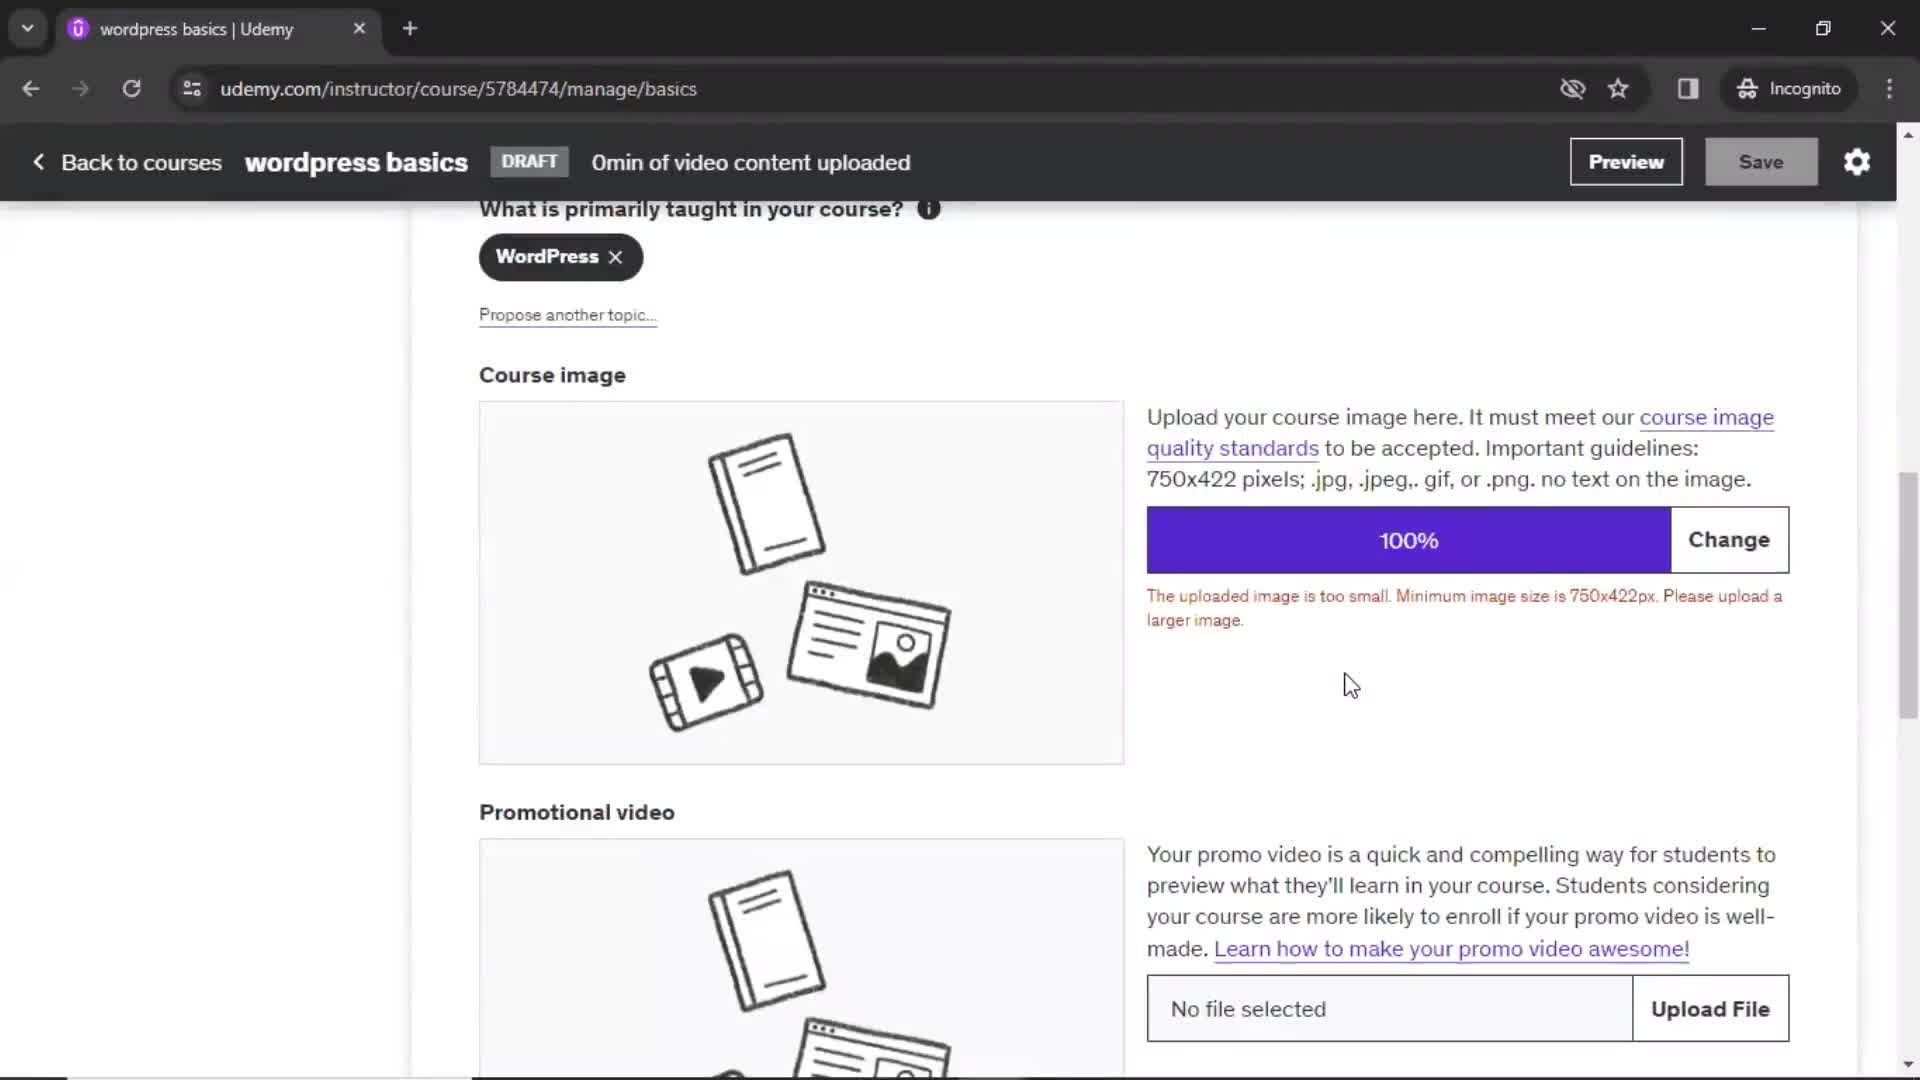1920x1080 pixels.
Task: Click the Change course image button
Action: 1729,539
